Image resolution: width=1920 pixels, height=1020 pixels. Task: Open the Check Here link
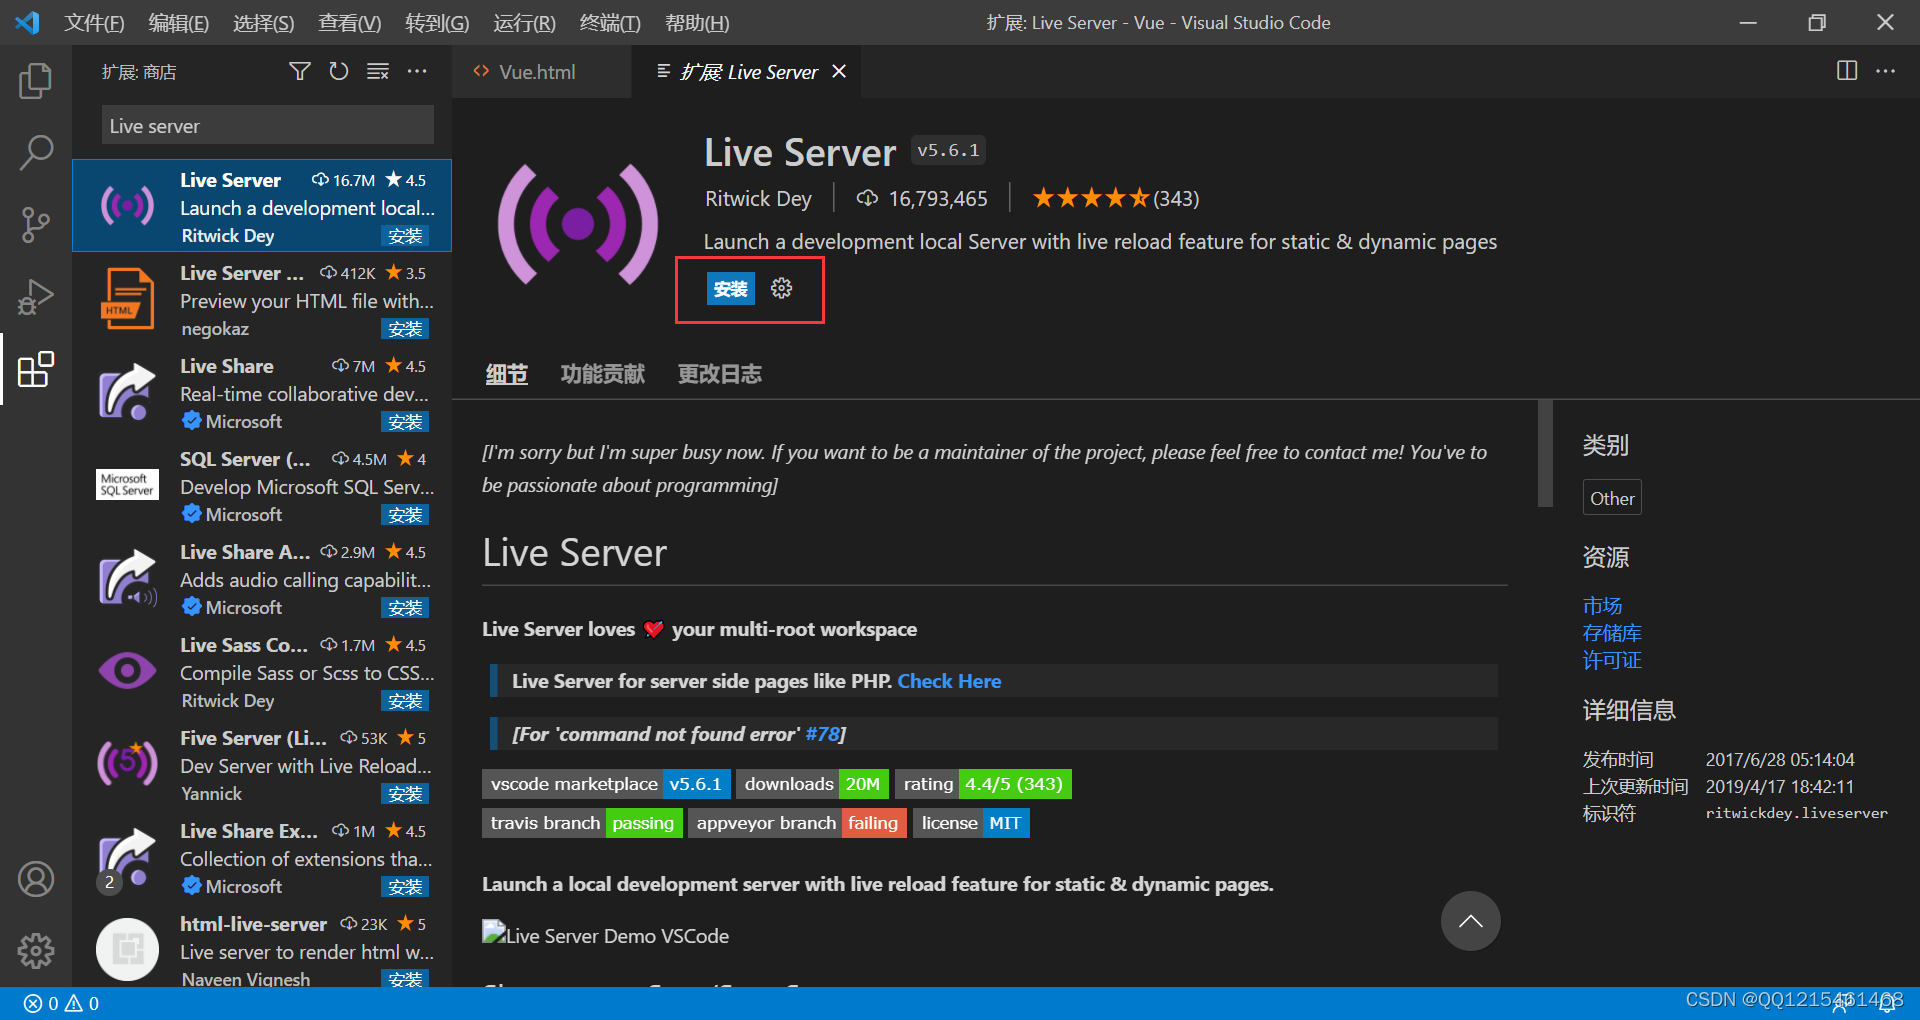pos(949,681)
